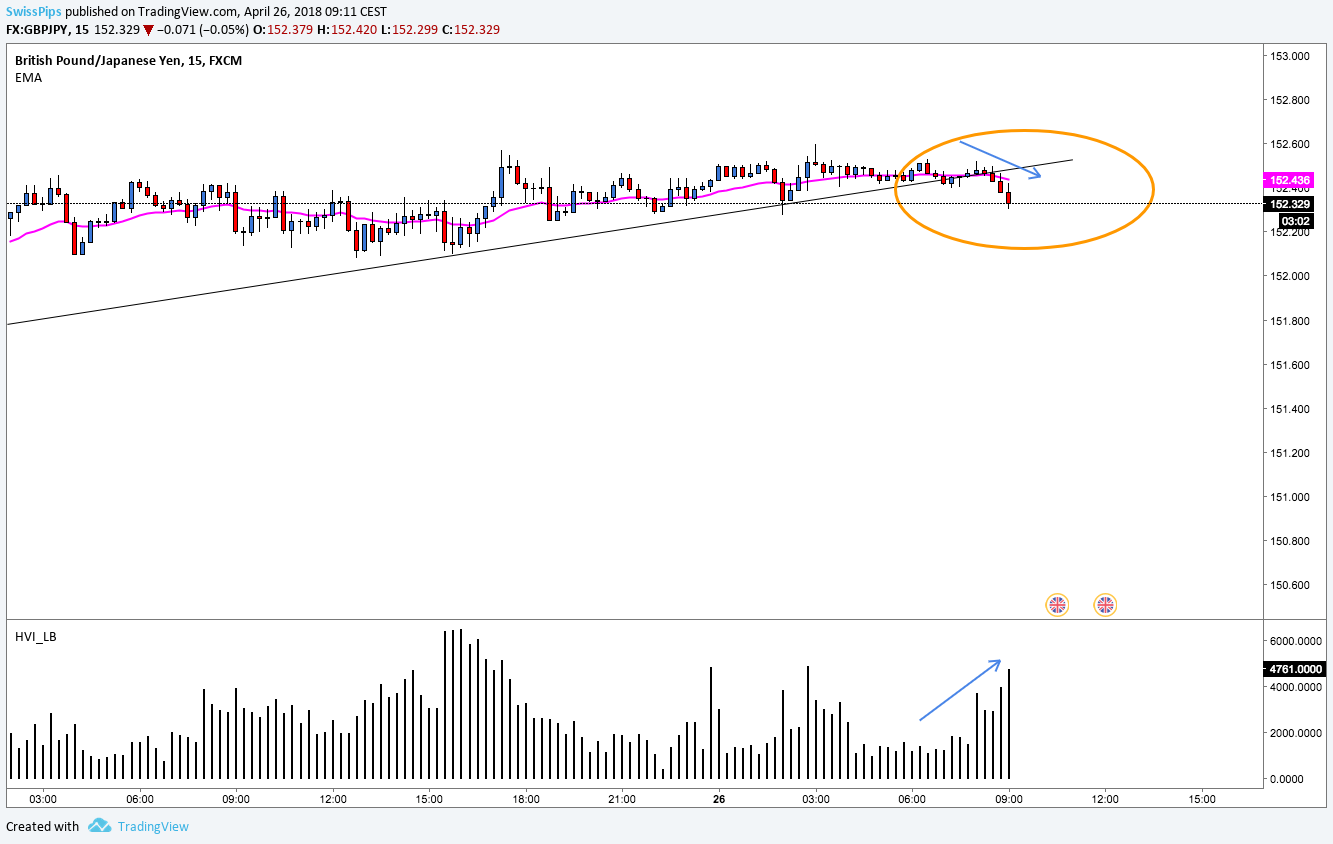Click the 151.800 price axis label

pos(1290,321)
